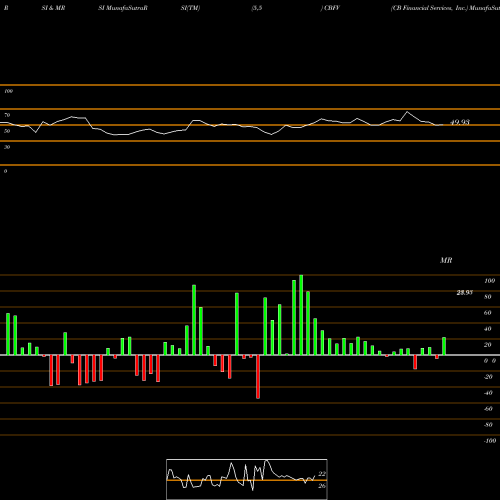
Task: Click the tallest green MR histogram bar
Action: pyautogui.click(x=301, y=315)
